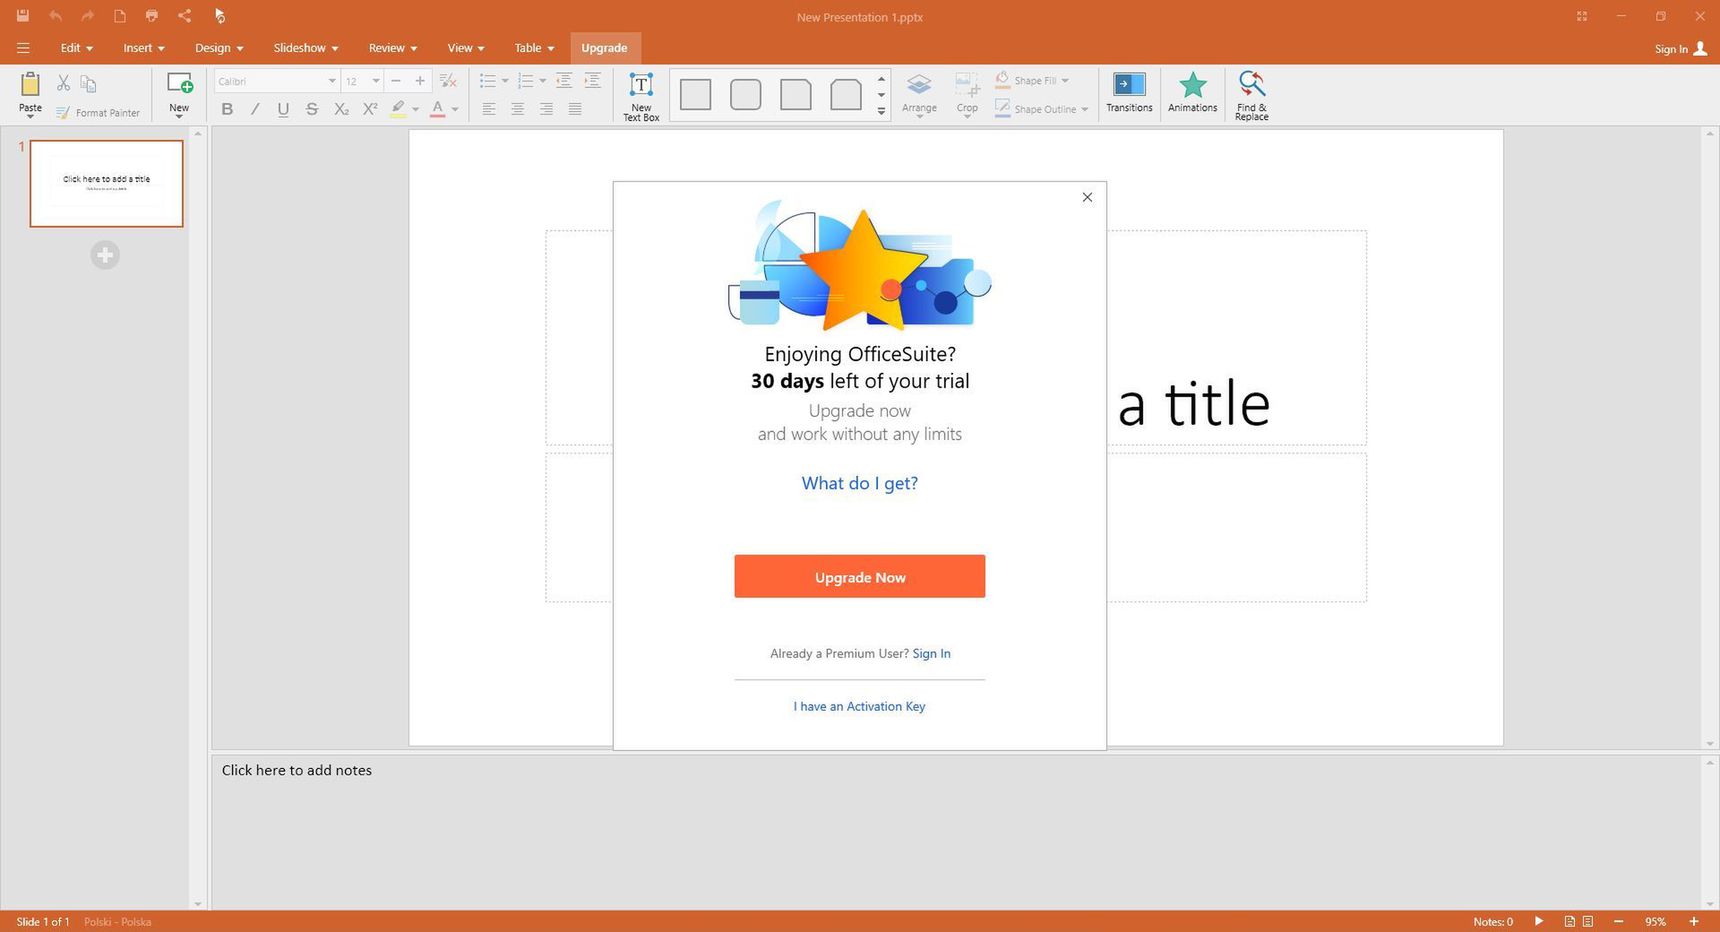Center align text
The image size is (1720, 932).
(x=517, y=109)
